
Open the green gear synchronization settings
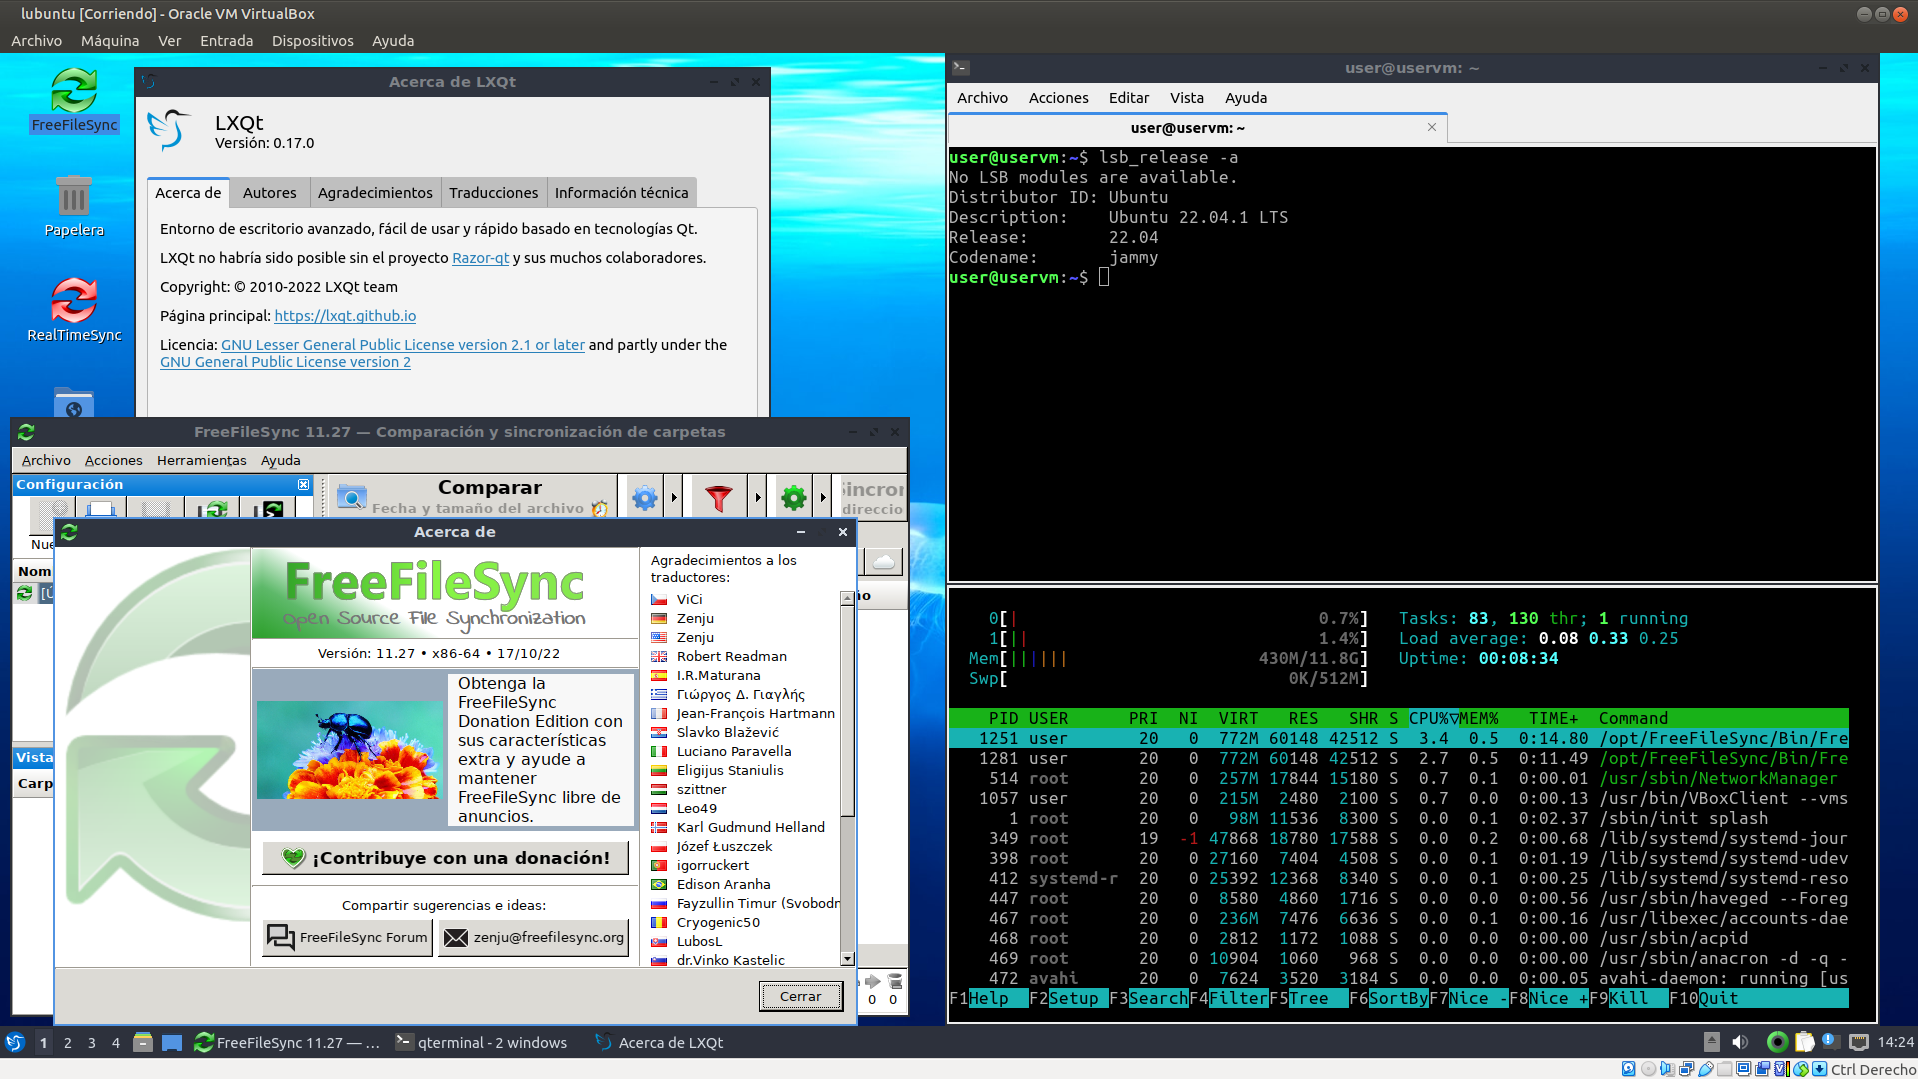pos(793,497)
